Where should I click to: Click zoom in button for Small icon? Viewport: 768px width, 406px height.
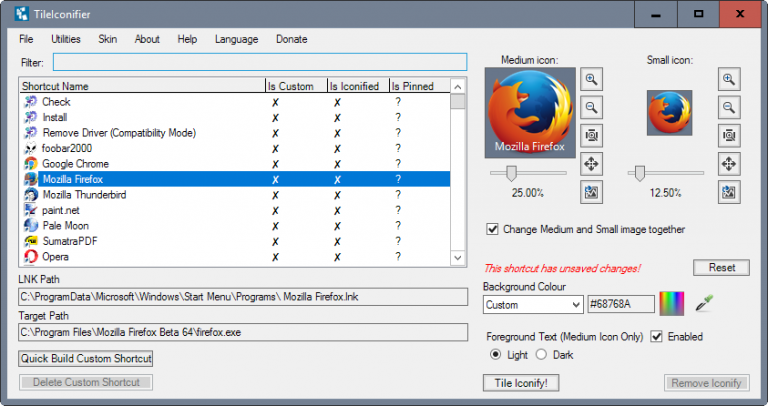click(x=730, y=79)
